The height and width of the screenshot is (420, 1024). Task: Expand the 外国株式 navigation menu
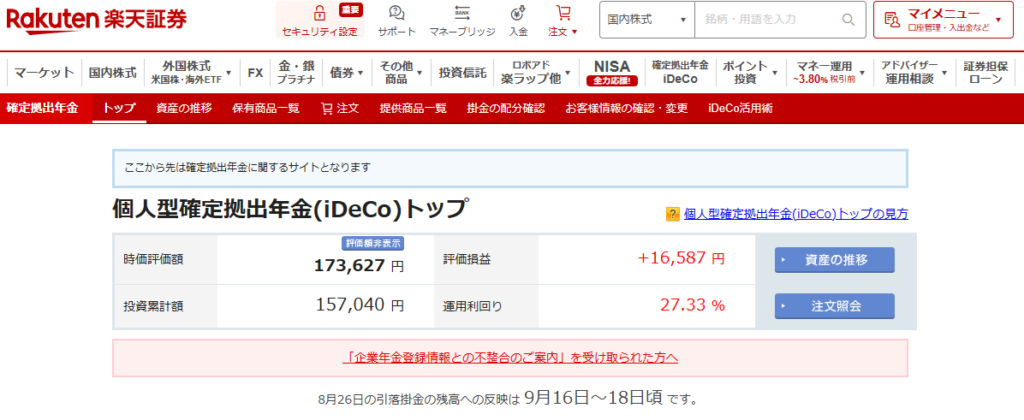point(190,73)
